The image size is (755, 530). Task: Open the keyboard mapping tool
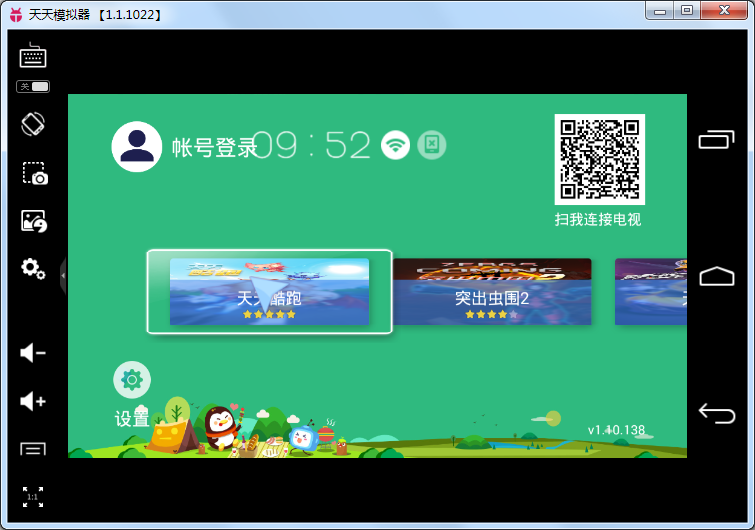click(x=33, y=55)
